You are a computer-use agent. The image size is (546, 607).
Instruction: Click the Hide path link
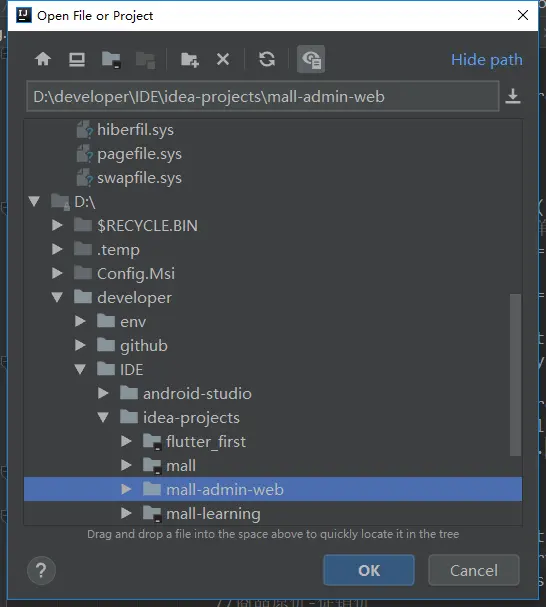[487, 60]
